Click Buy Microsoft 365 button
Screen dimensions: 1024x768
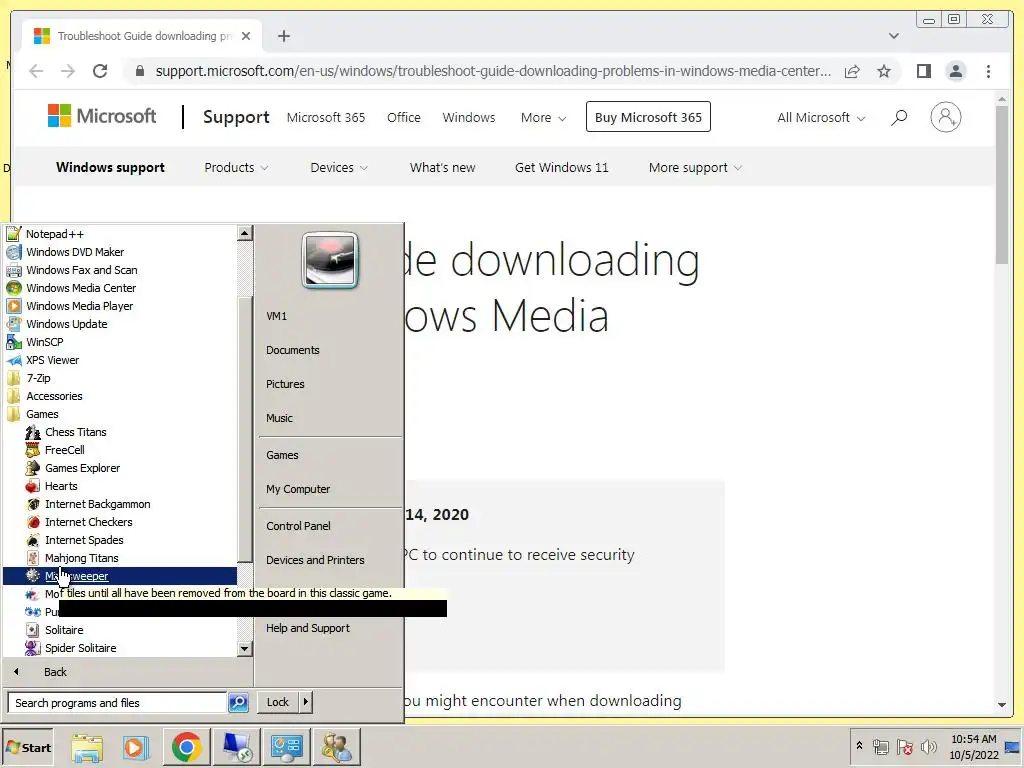[648, 117]
